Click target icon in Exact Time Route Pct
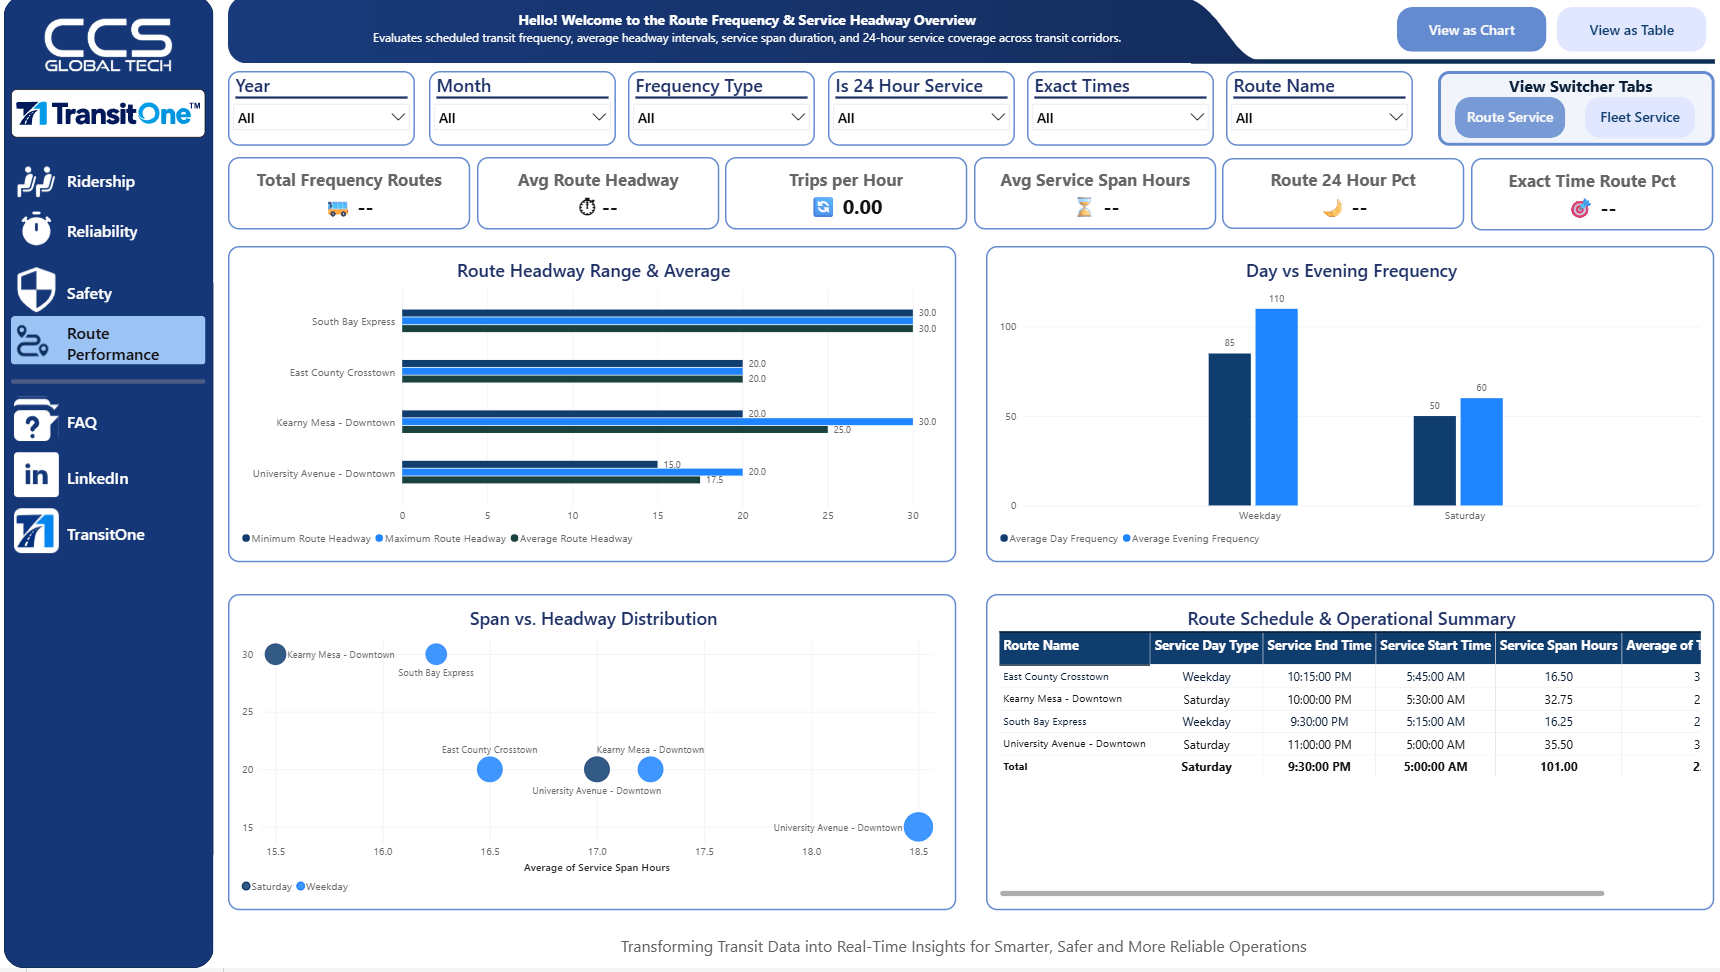Screen dimensions: 1720x972 coord(1581,208)
